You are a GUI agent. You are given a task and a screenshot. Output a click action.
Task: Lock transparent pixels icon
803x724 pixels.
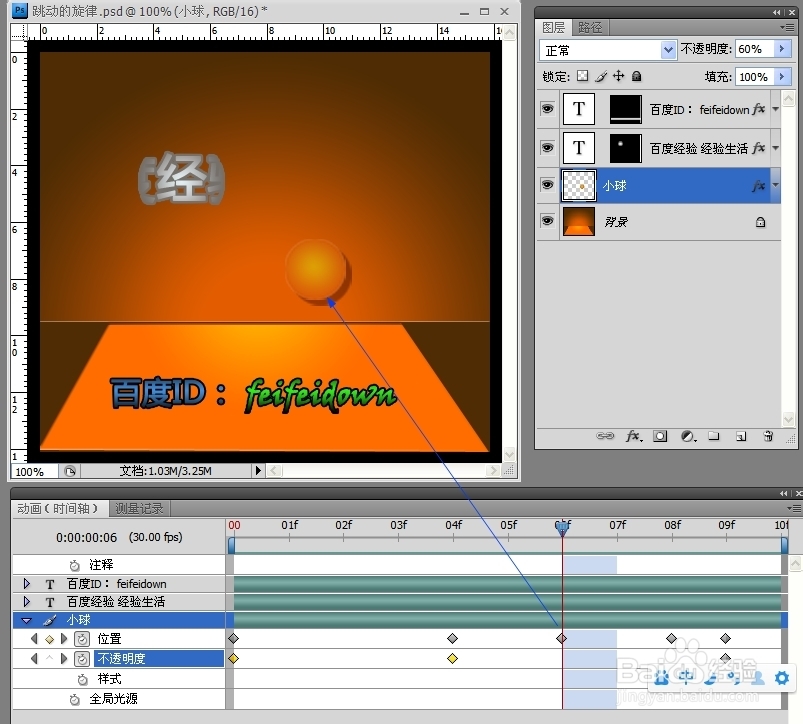coord(582,76)
